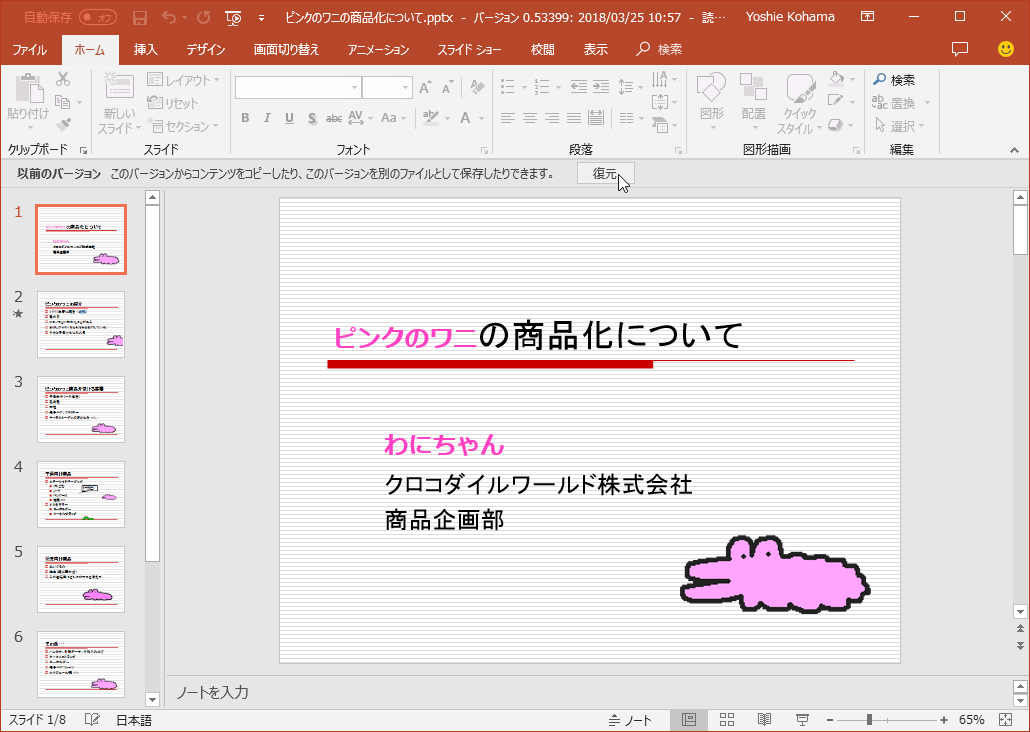Toggle the 自動保存 AutoSave switch
Viewport: 1030px width, 732px height.
pos(98,17)
